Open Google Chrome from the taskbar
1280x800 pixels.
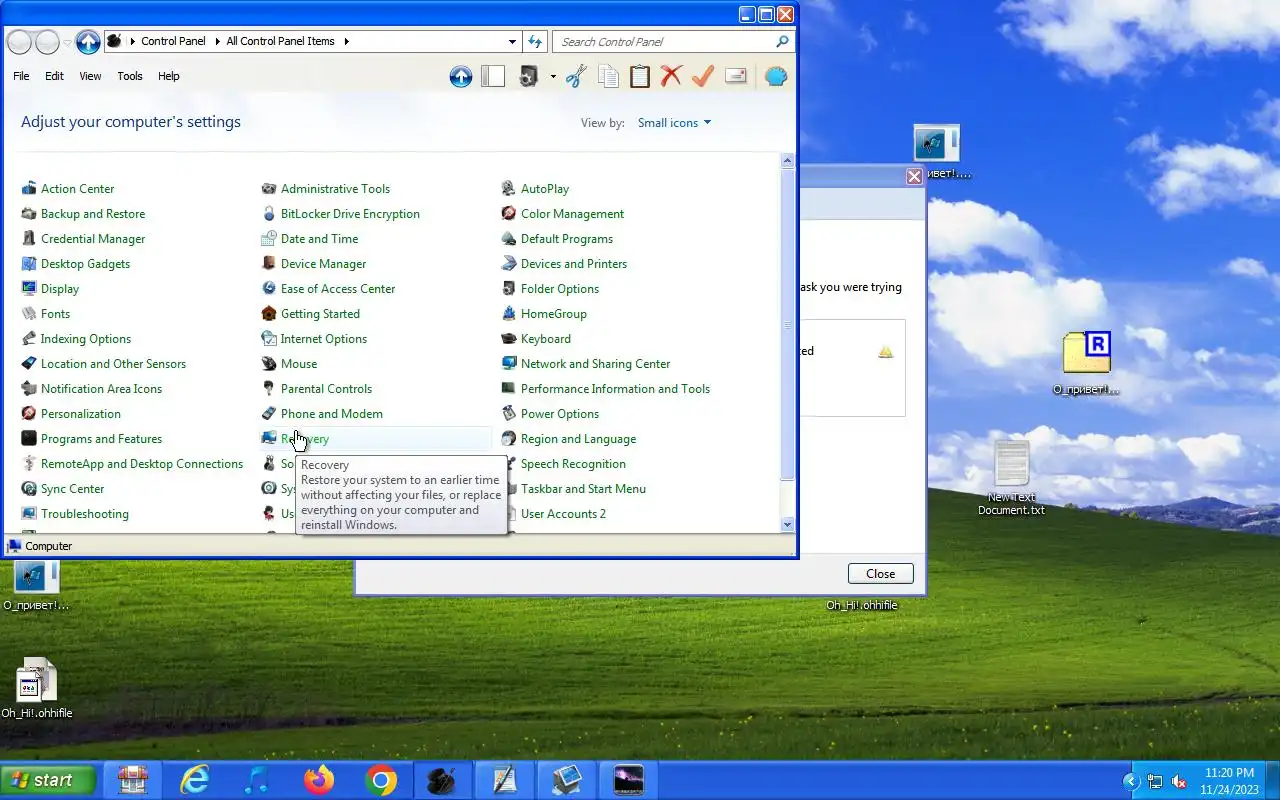pyautogui.click(x=381, y=780)
